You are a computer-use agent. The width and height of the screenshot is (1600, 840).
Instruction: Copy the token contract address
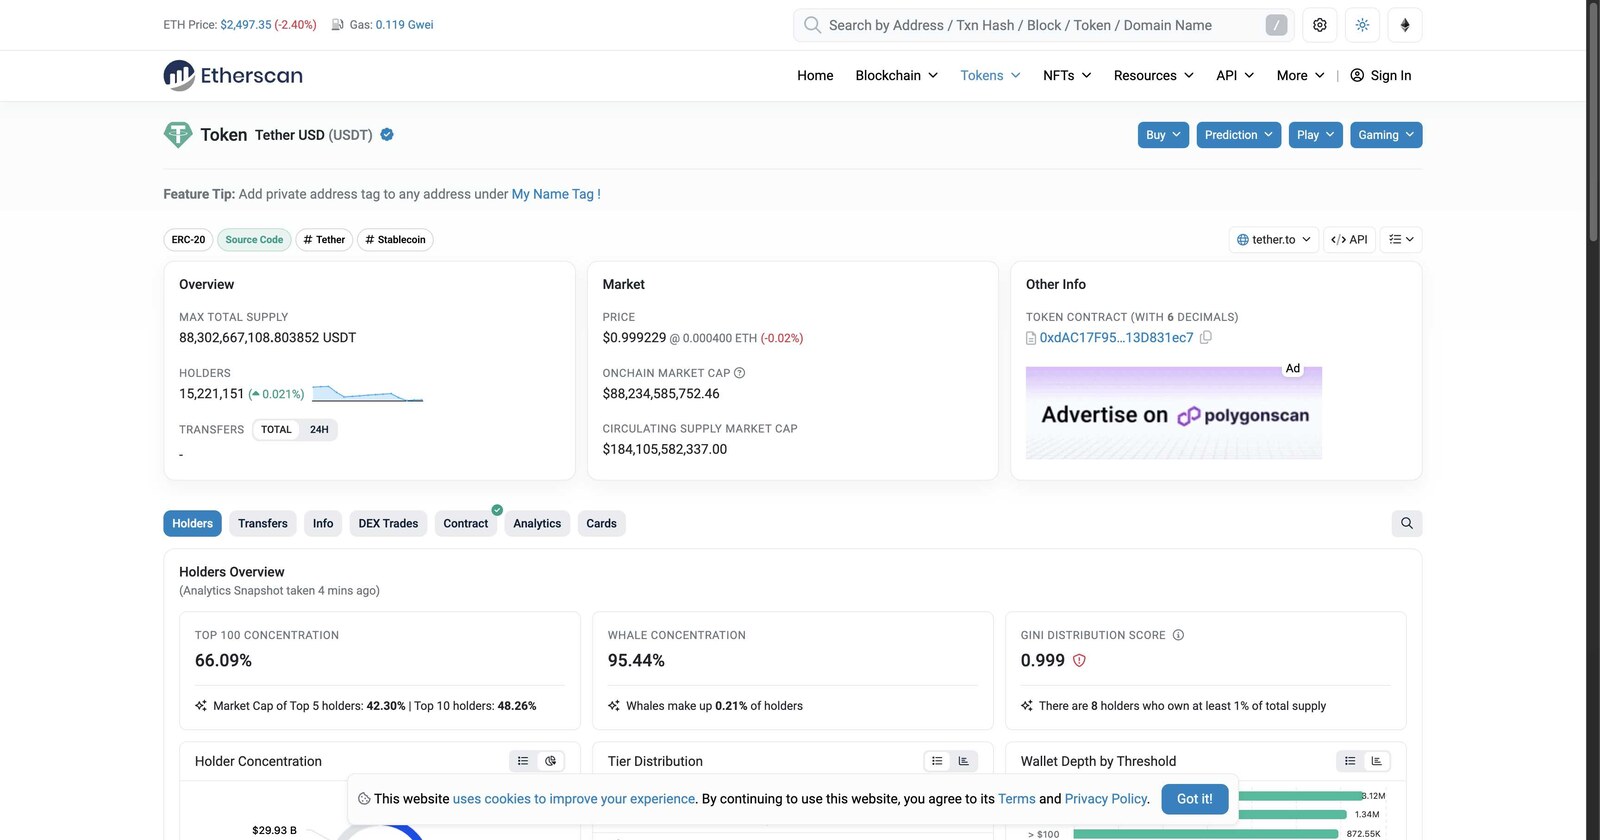click(x=1206, y=338)
